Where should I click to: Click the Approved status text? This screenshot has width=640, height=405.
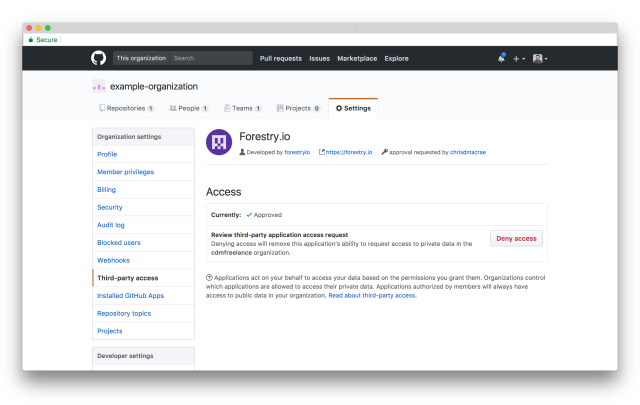[x=268, y=215]
